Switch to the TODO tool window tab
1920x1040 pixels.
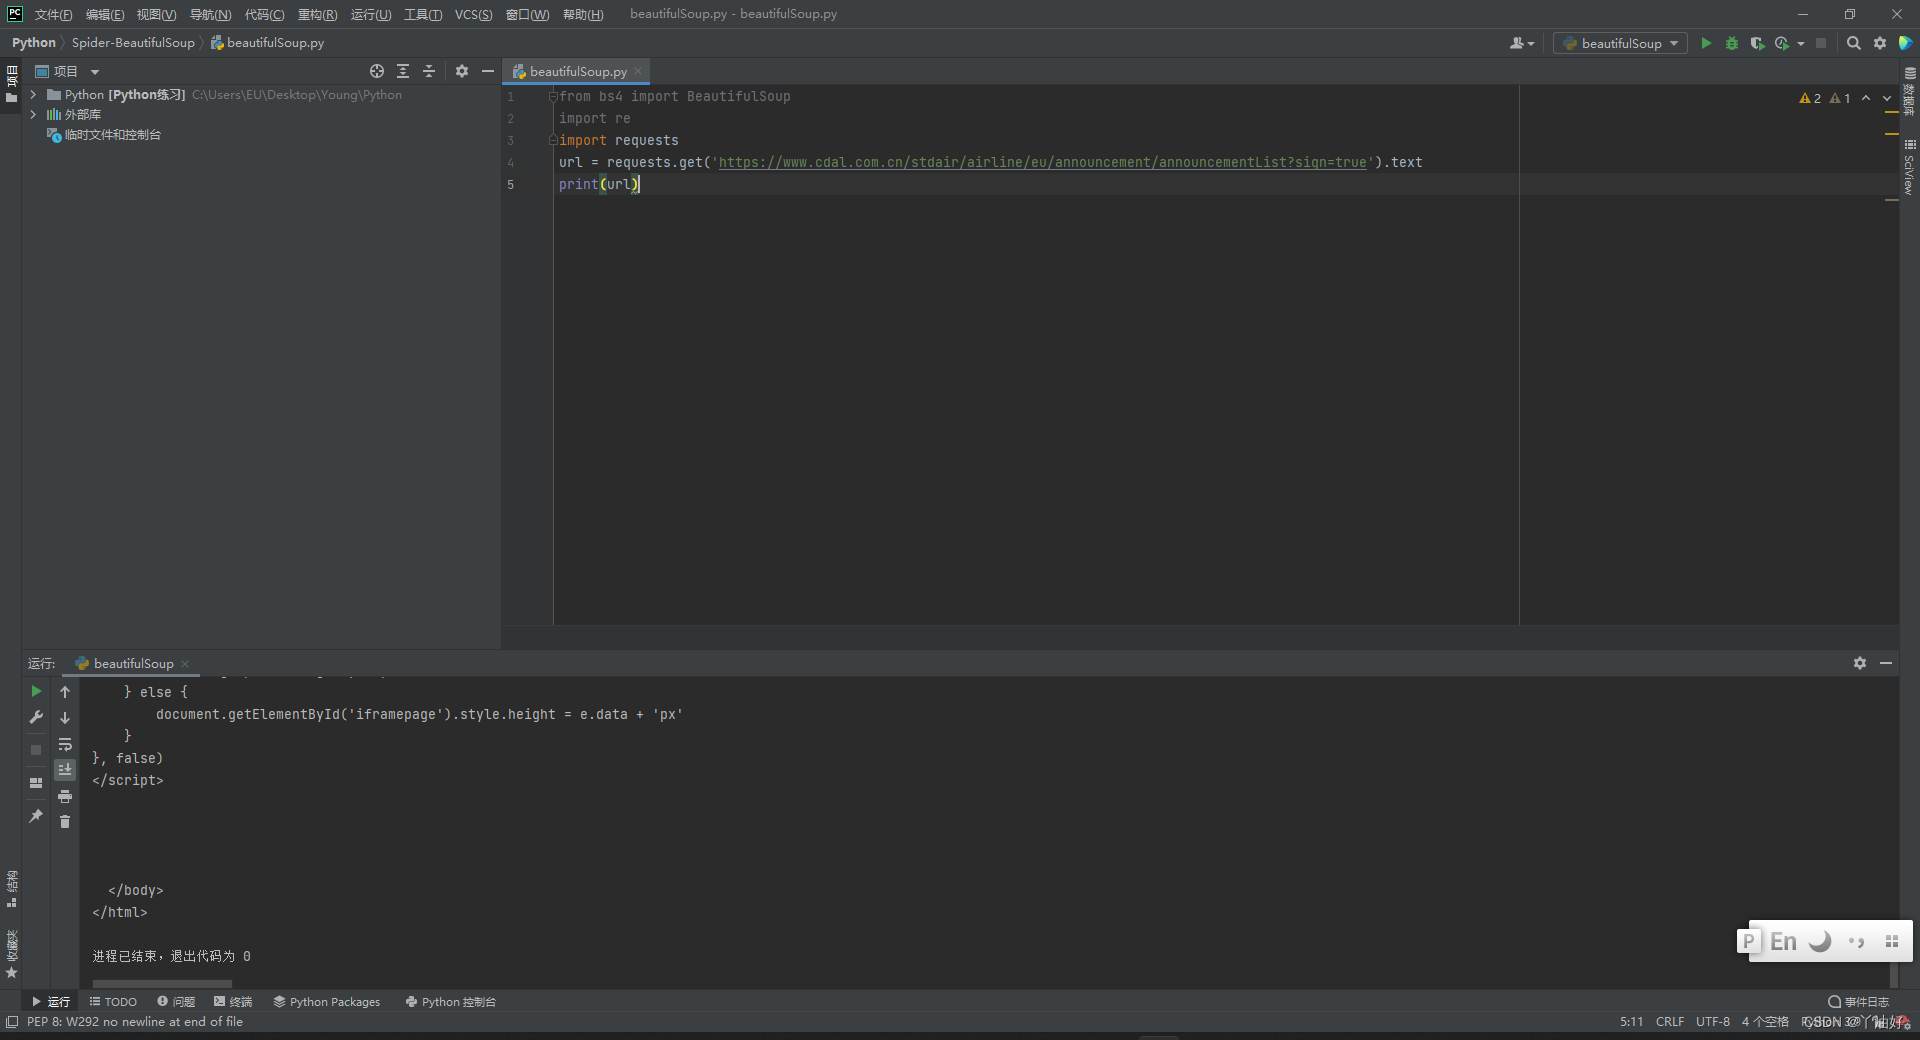pos(113,1001)
